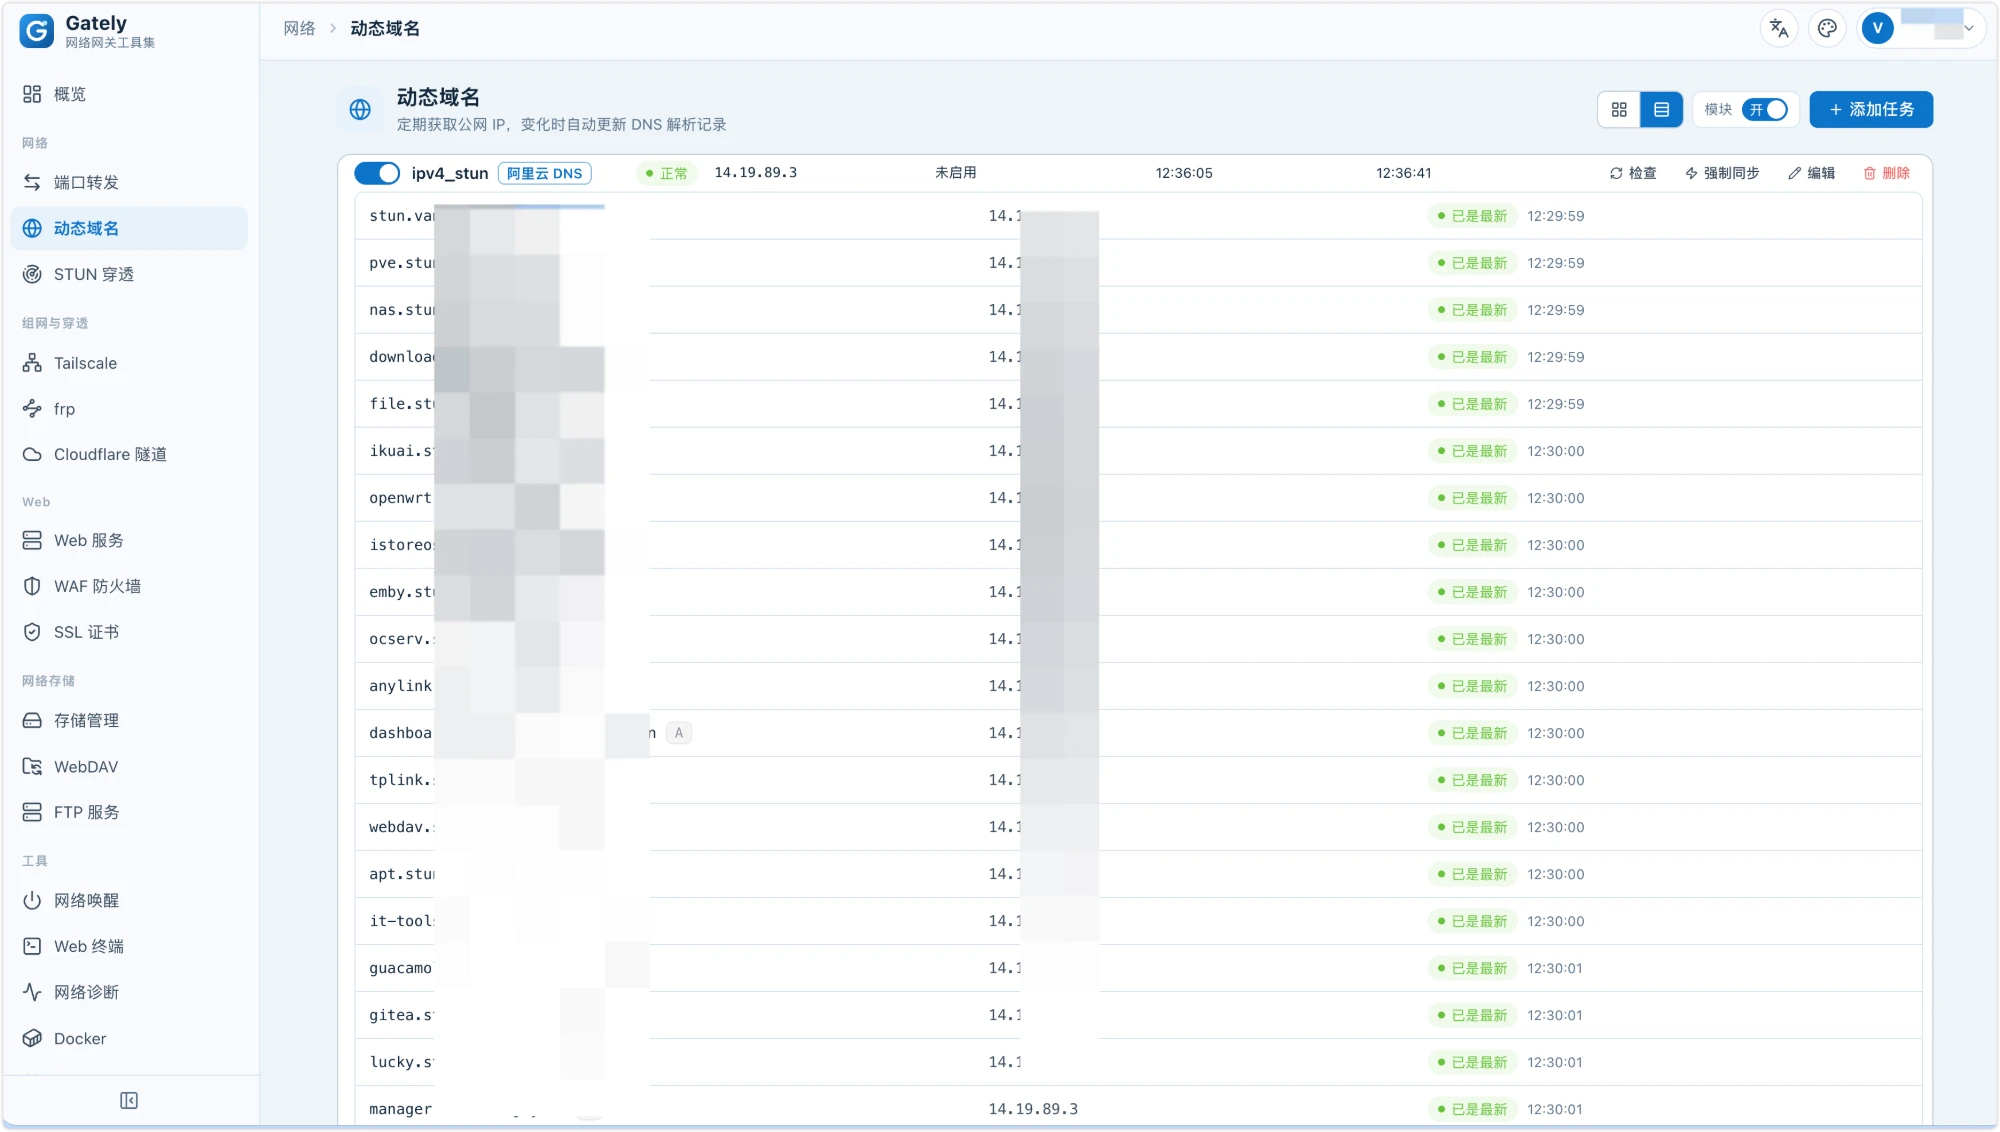Open Tailscale page
Screen dimensions: 2000x1132
tap(129, 363)
